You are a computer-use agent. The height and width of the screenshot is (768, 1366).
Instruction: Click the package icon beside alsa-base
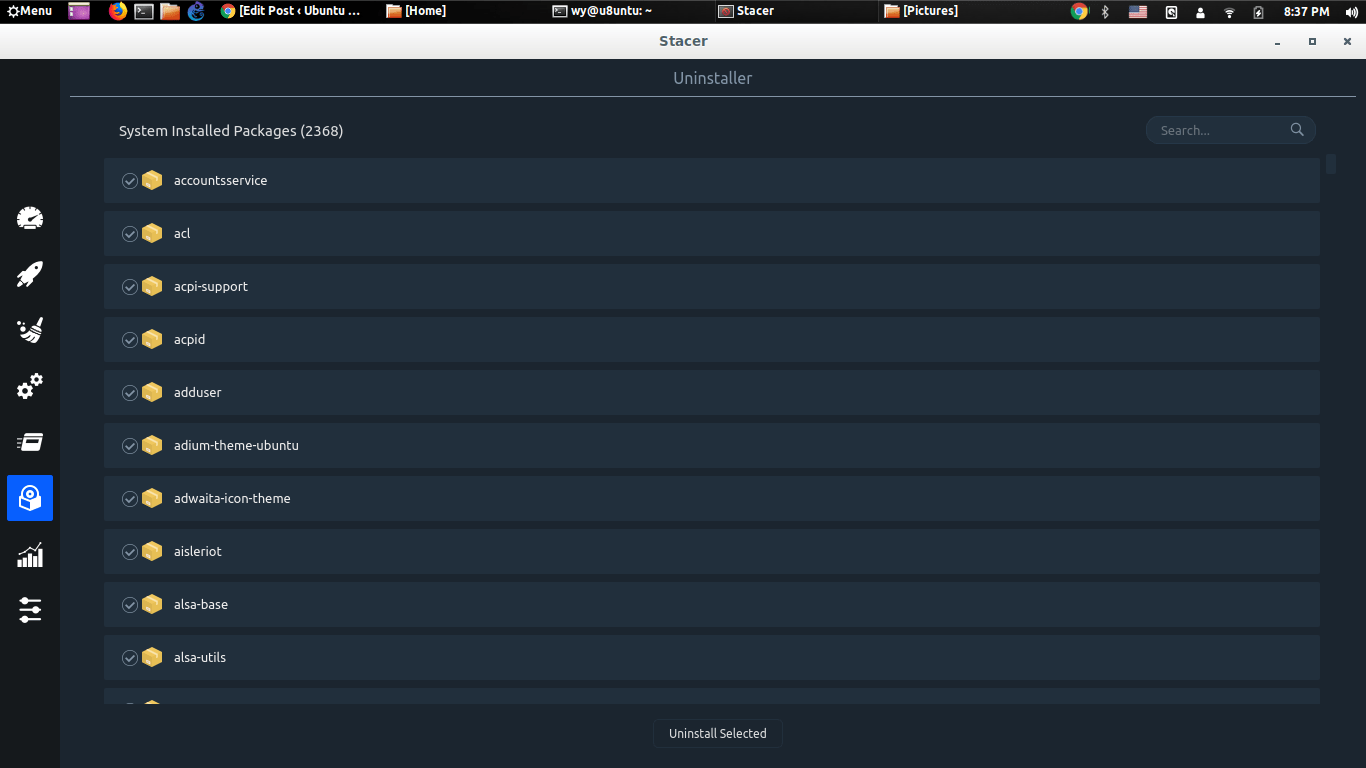[152, 604]
